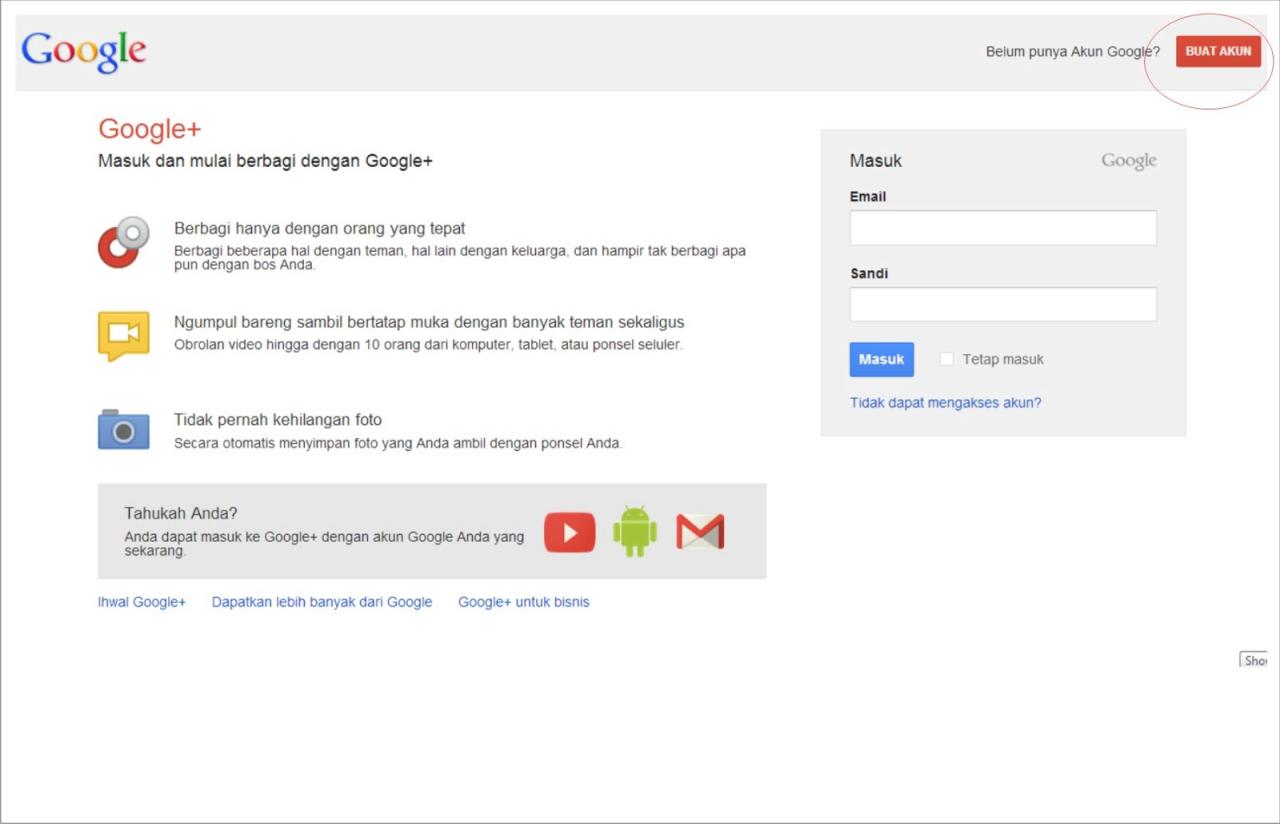This screenshot has width=1280, height=824.
Task: Open the Tidak dapat mengakses akun? link
Action: tap(945, 403)
